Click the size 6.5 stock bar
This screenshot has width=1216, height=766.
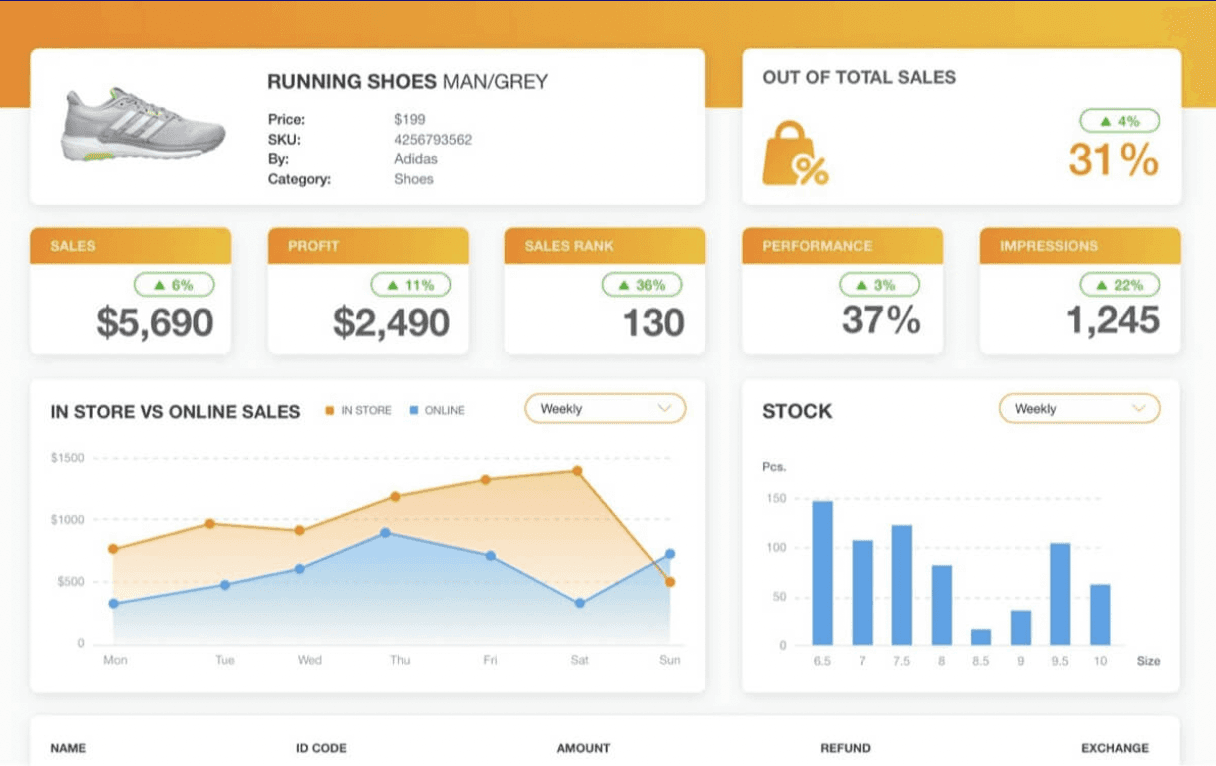coord(822,573)
